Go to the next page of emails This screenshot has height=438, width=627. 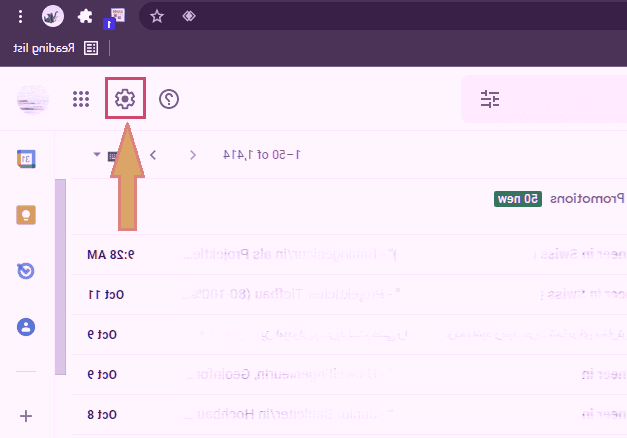153,155
